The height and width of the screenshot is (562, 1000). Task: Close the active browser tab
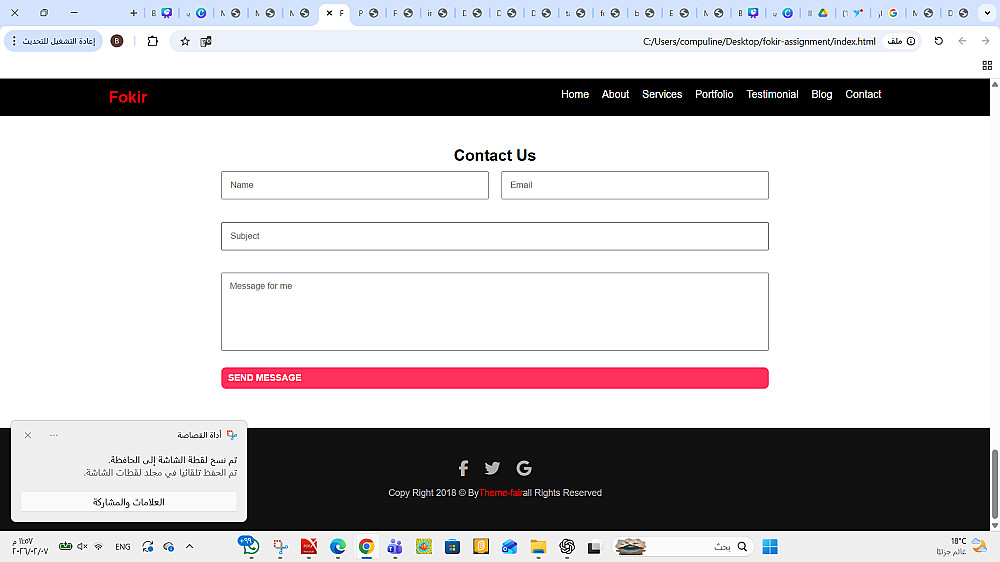point(329,13)
